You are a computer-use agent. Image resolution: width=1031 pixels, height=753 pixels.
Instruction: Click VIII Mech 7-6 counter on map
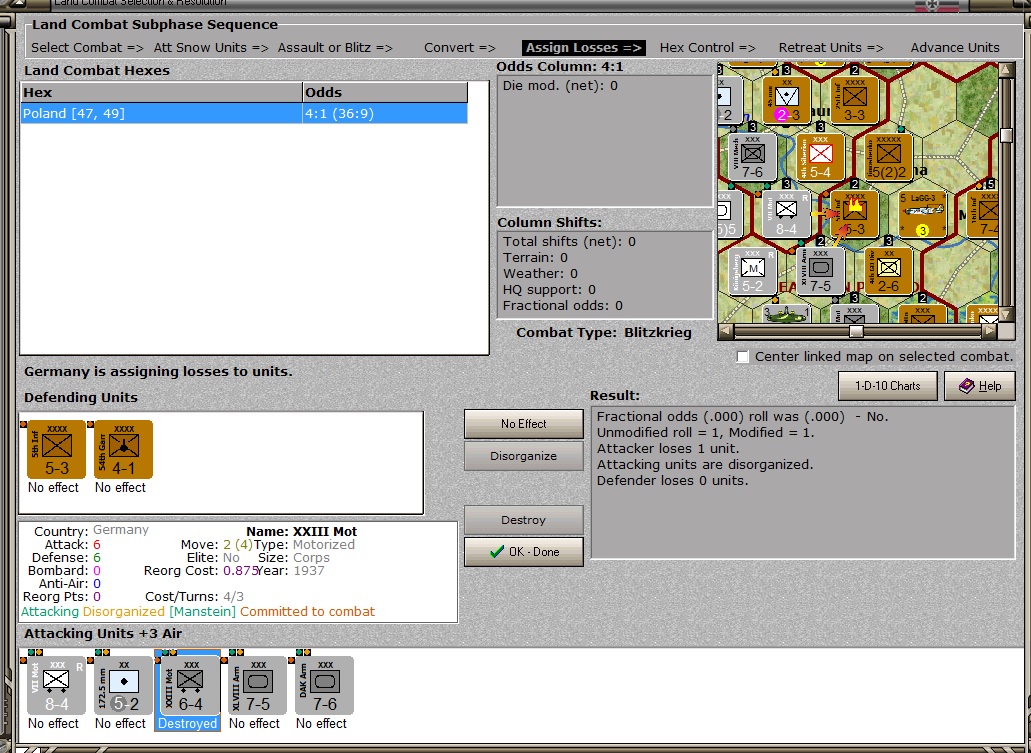click(x=752, y=158)
